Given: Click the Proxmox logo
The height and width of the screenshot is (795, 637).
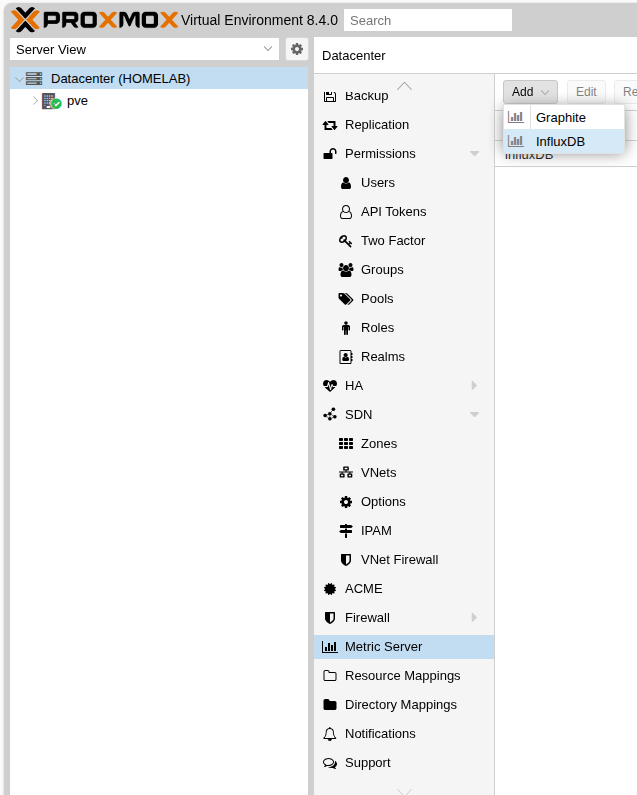Looking at the screenshot, I should coord(95,20).
